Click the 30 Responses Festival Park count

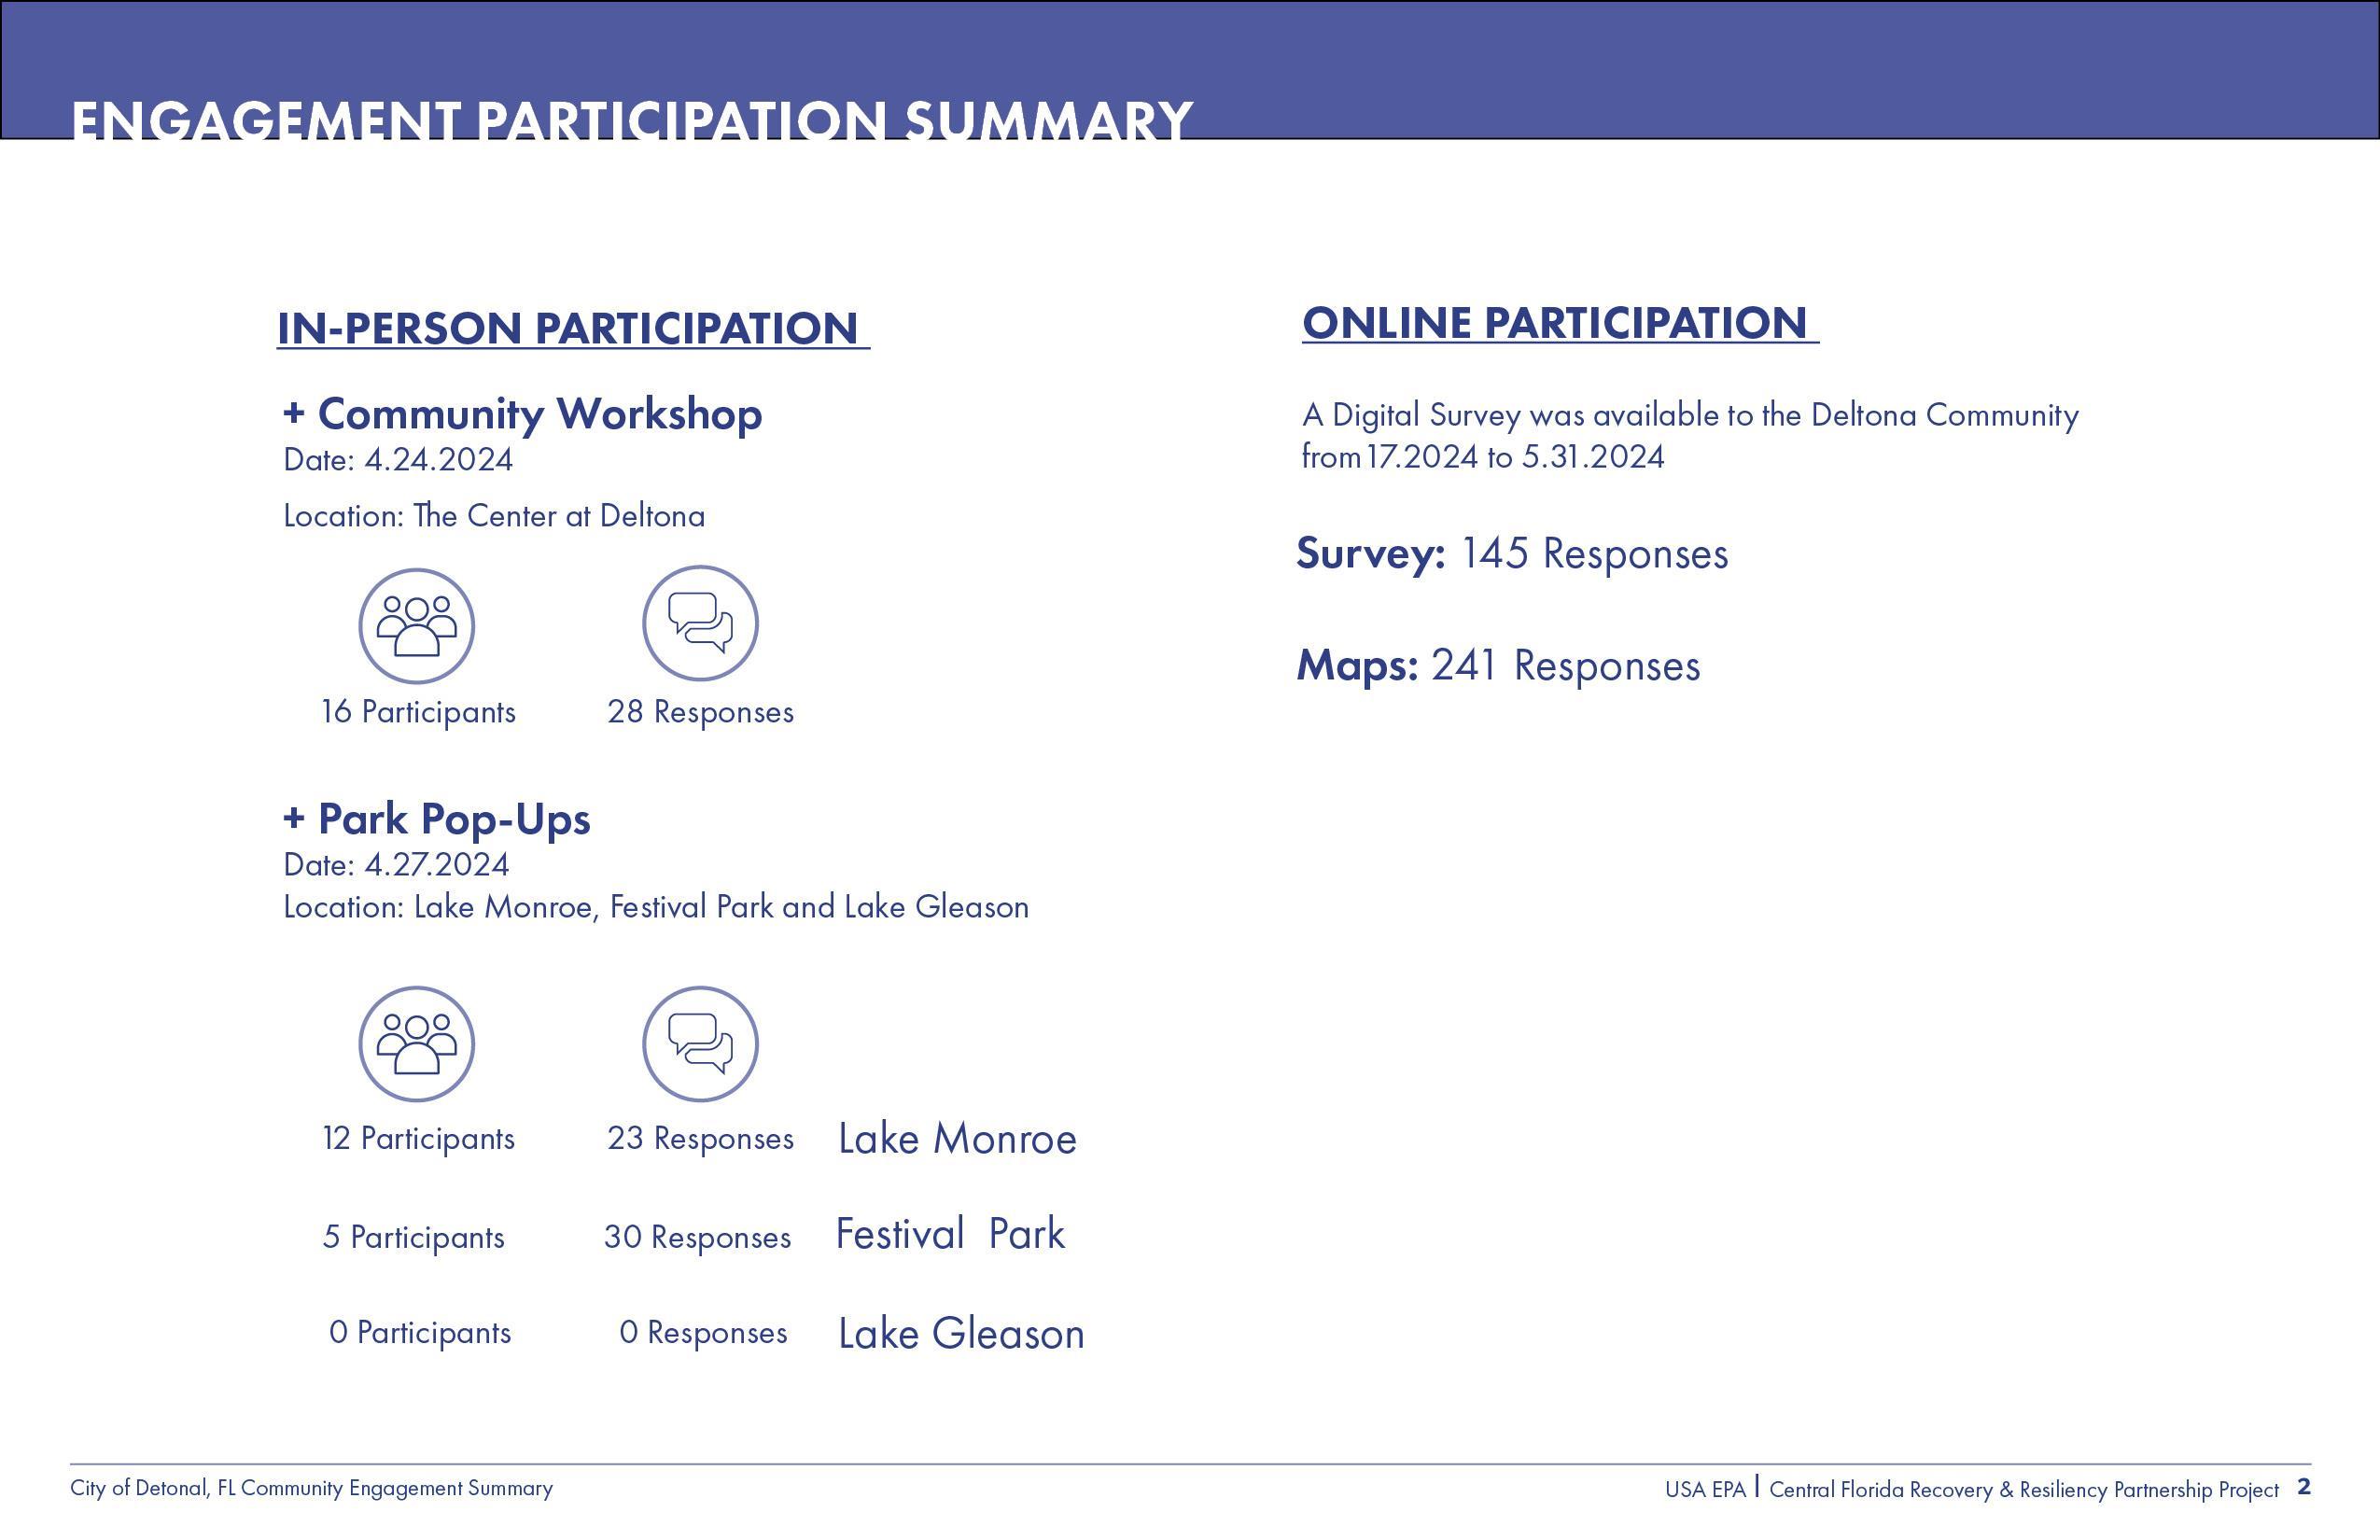click(697, 1238)
